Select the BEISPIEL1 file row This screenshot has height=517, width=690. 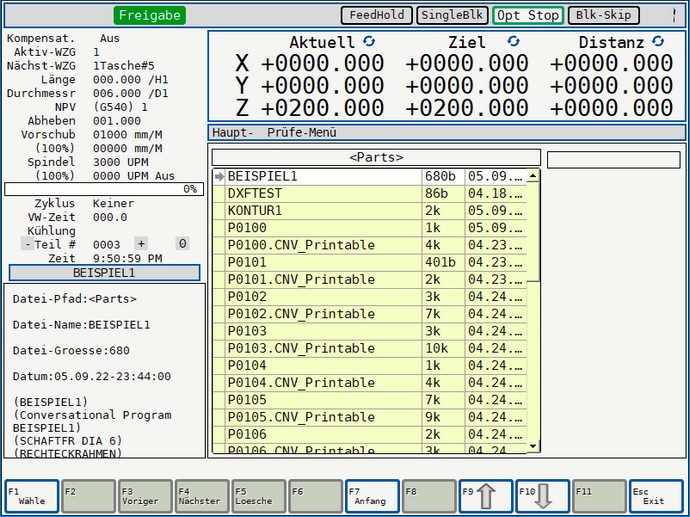pos(370,176)
